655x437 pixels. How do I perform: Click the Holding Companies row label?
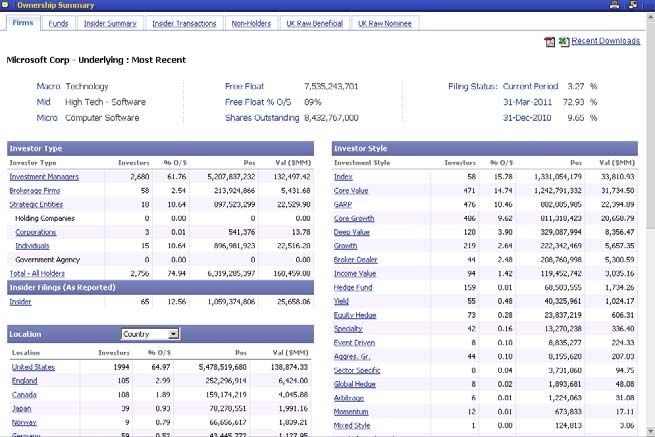pyautogui.click(x=45, y=218)
